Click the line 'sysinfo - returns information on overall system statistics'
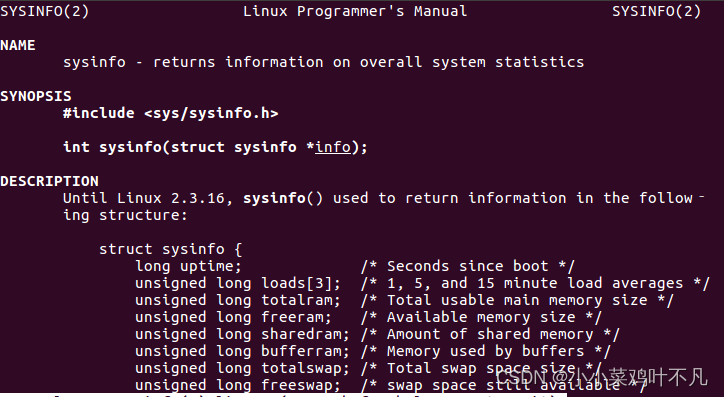The image size is (724, 397). point(323,62)
